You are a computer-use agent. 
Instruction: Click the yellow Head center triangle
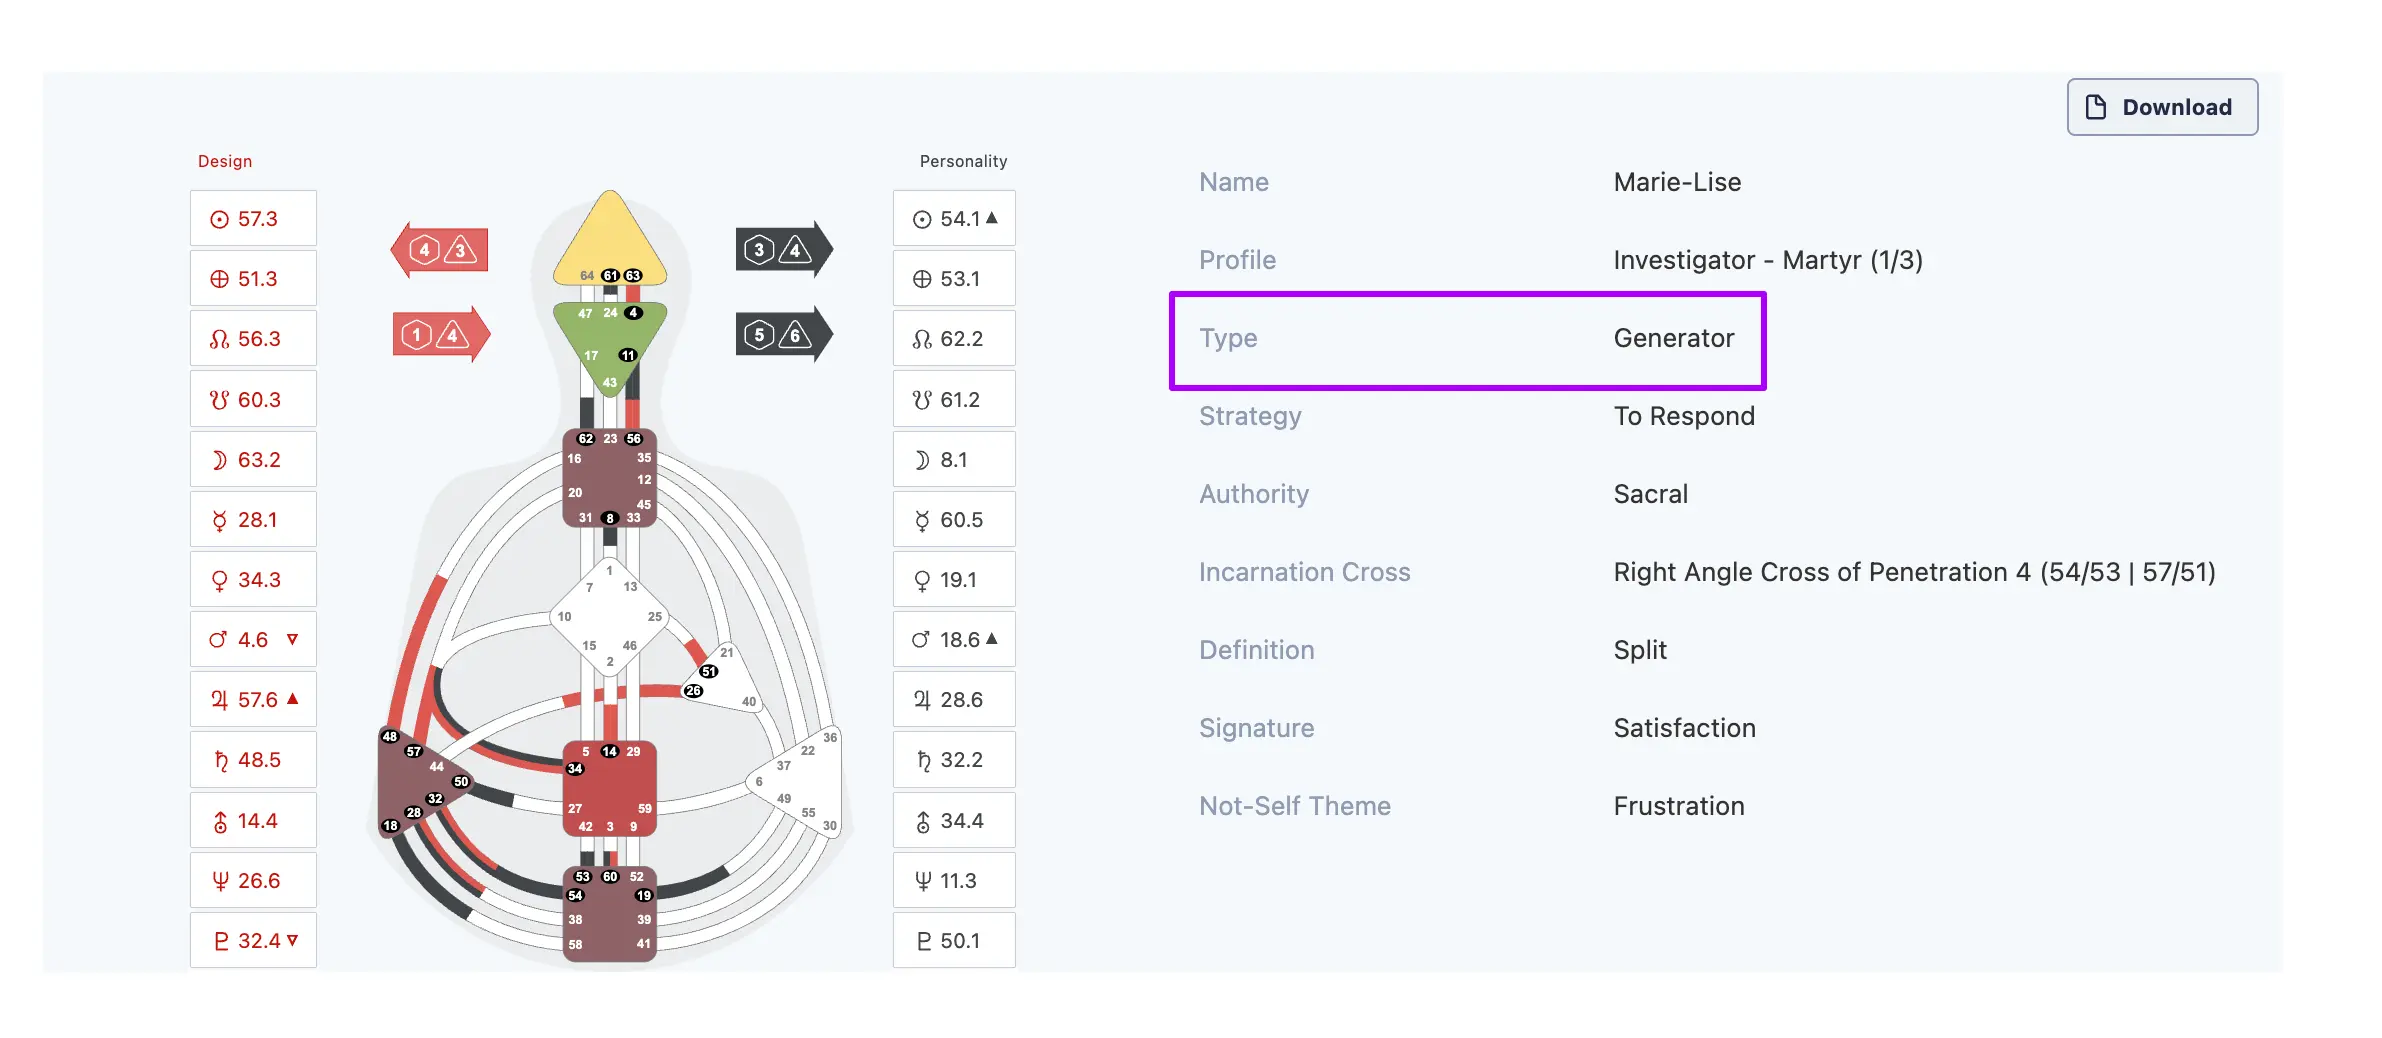click(x=609, y=240)
